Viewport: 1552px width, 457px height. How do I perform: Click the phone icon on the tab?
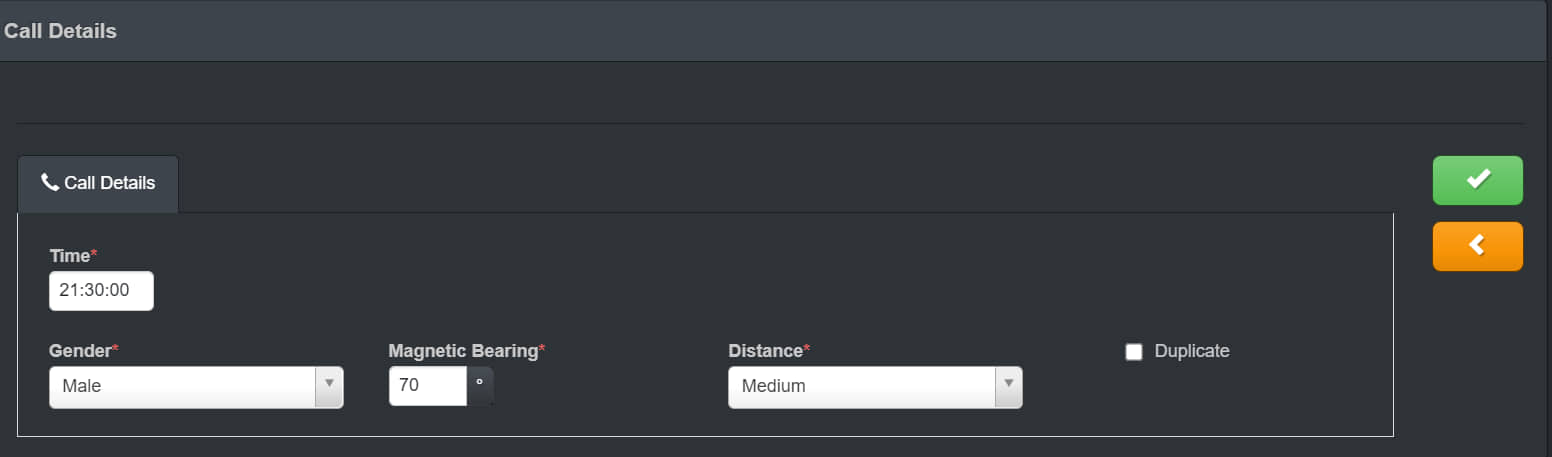[49, 182]
